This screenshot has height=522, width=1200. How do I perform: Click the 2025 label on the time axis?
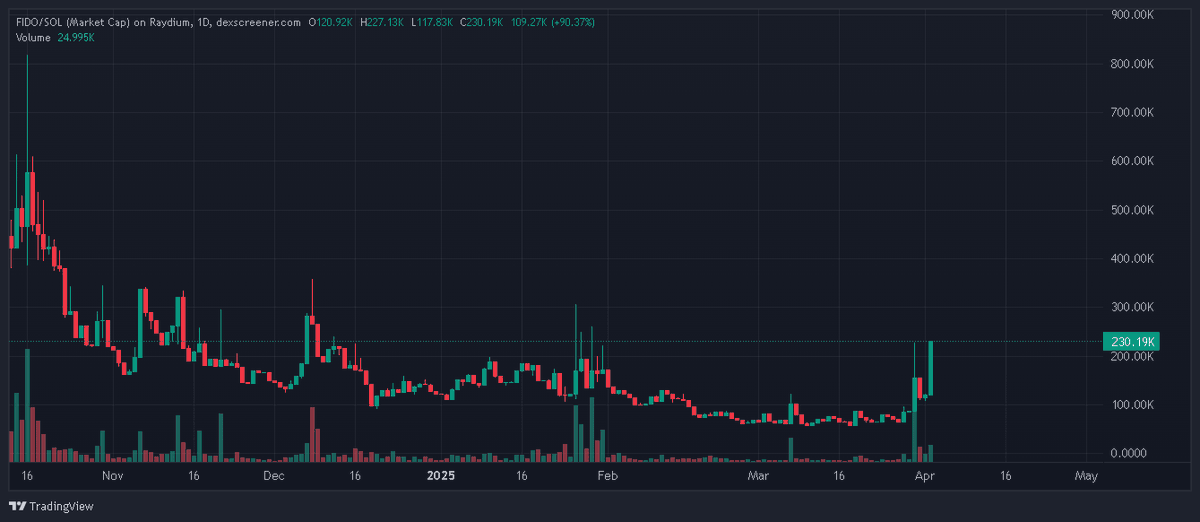[x=440, y=476]
